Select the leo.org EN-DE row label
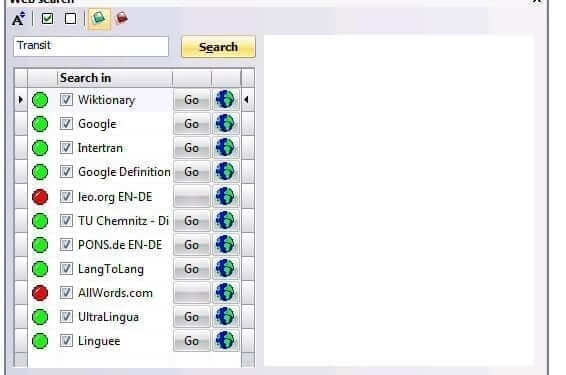The height and width of the screenshot is (375, 566). (x=115, y=197)
